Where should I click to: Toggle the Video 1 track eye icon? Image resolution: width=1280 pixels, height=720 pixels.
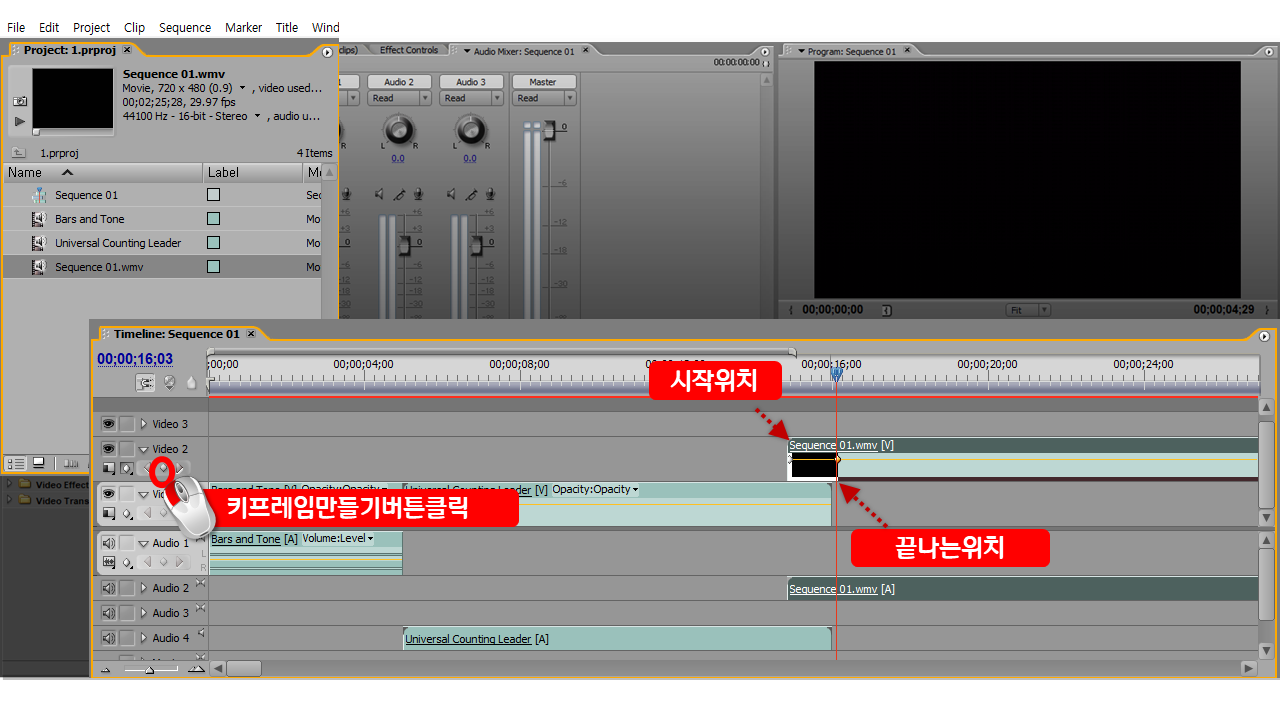point(108,493)
